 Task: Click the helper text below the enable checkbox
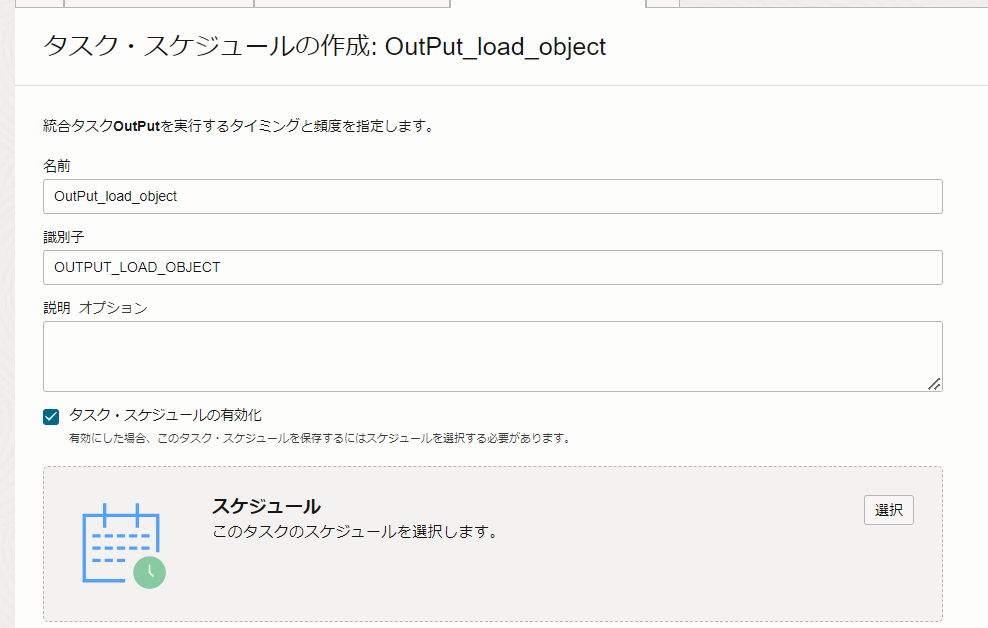point(320,438)
